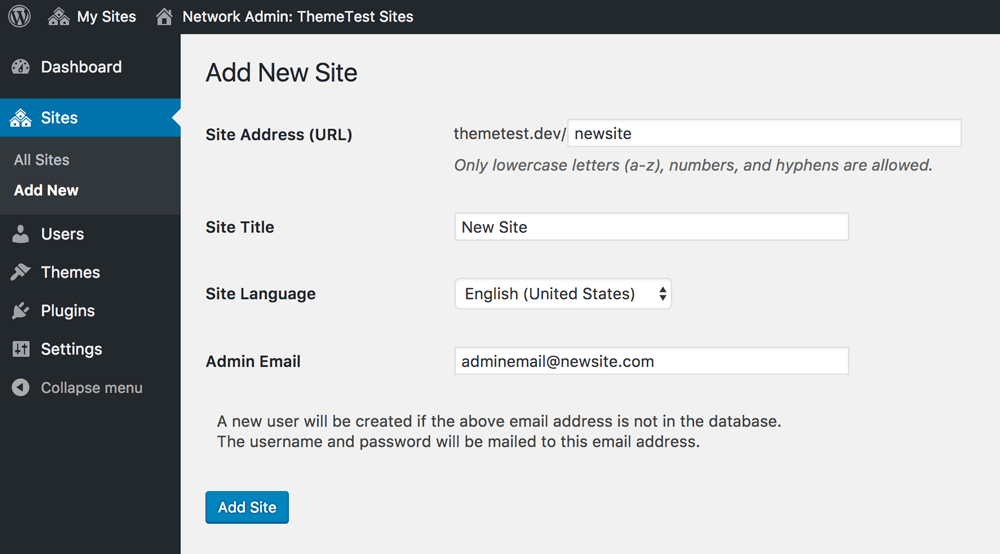Open the My Sites toolbar menu
This screenshot has height=554, width=1000.
92,17
